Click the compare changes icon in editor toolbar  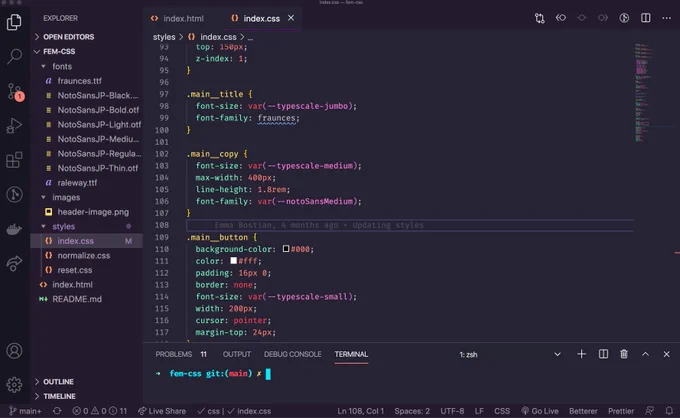[539, 18]
